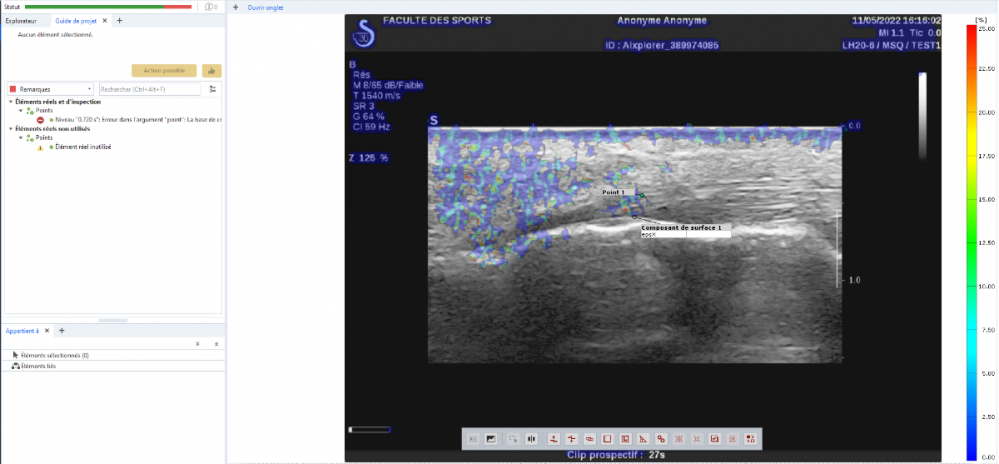This screenshot has height=464, width=999.
Task: Click the S30 logo in the ultrasound image
Action: 364,34
